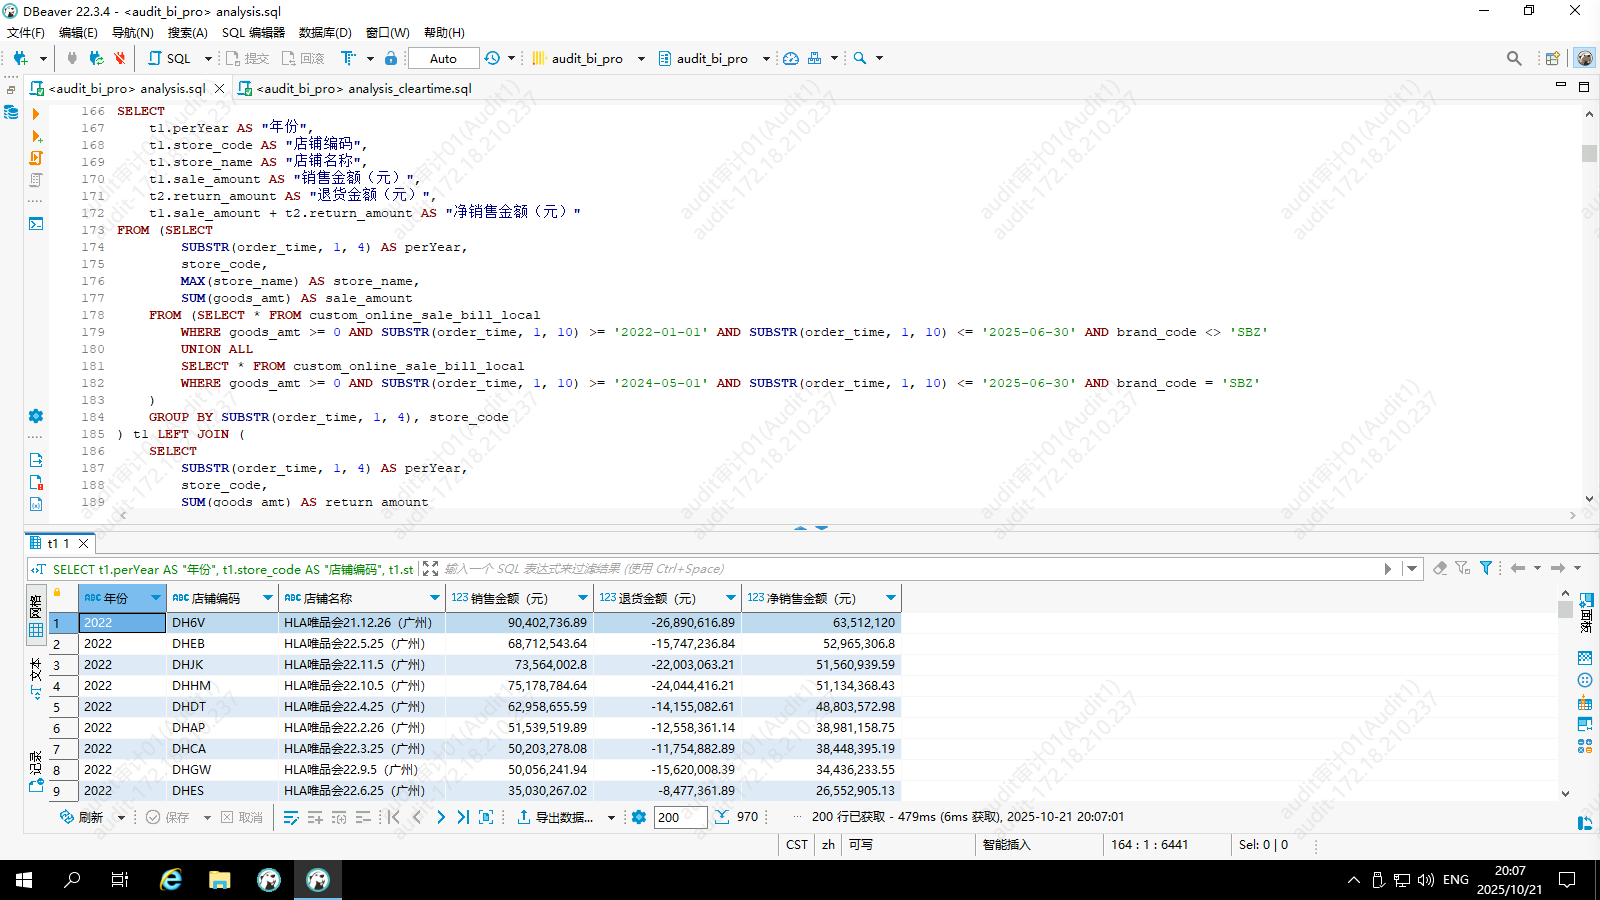Viewport: 1600px width, 900px height.
Task: Click the blue filter funnel icon
Action: [x=1486, y=568]
